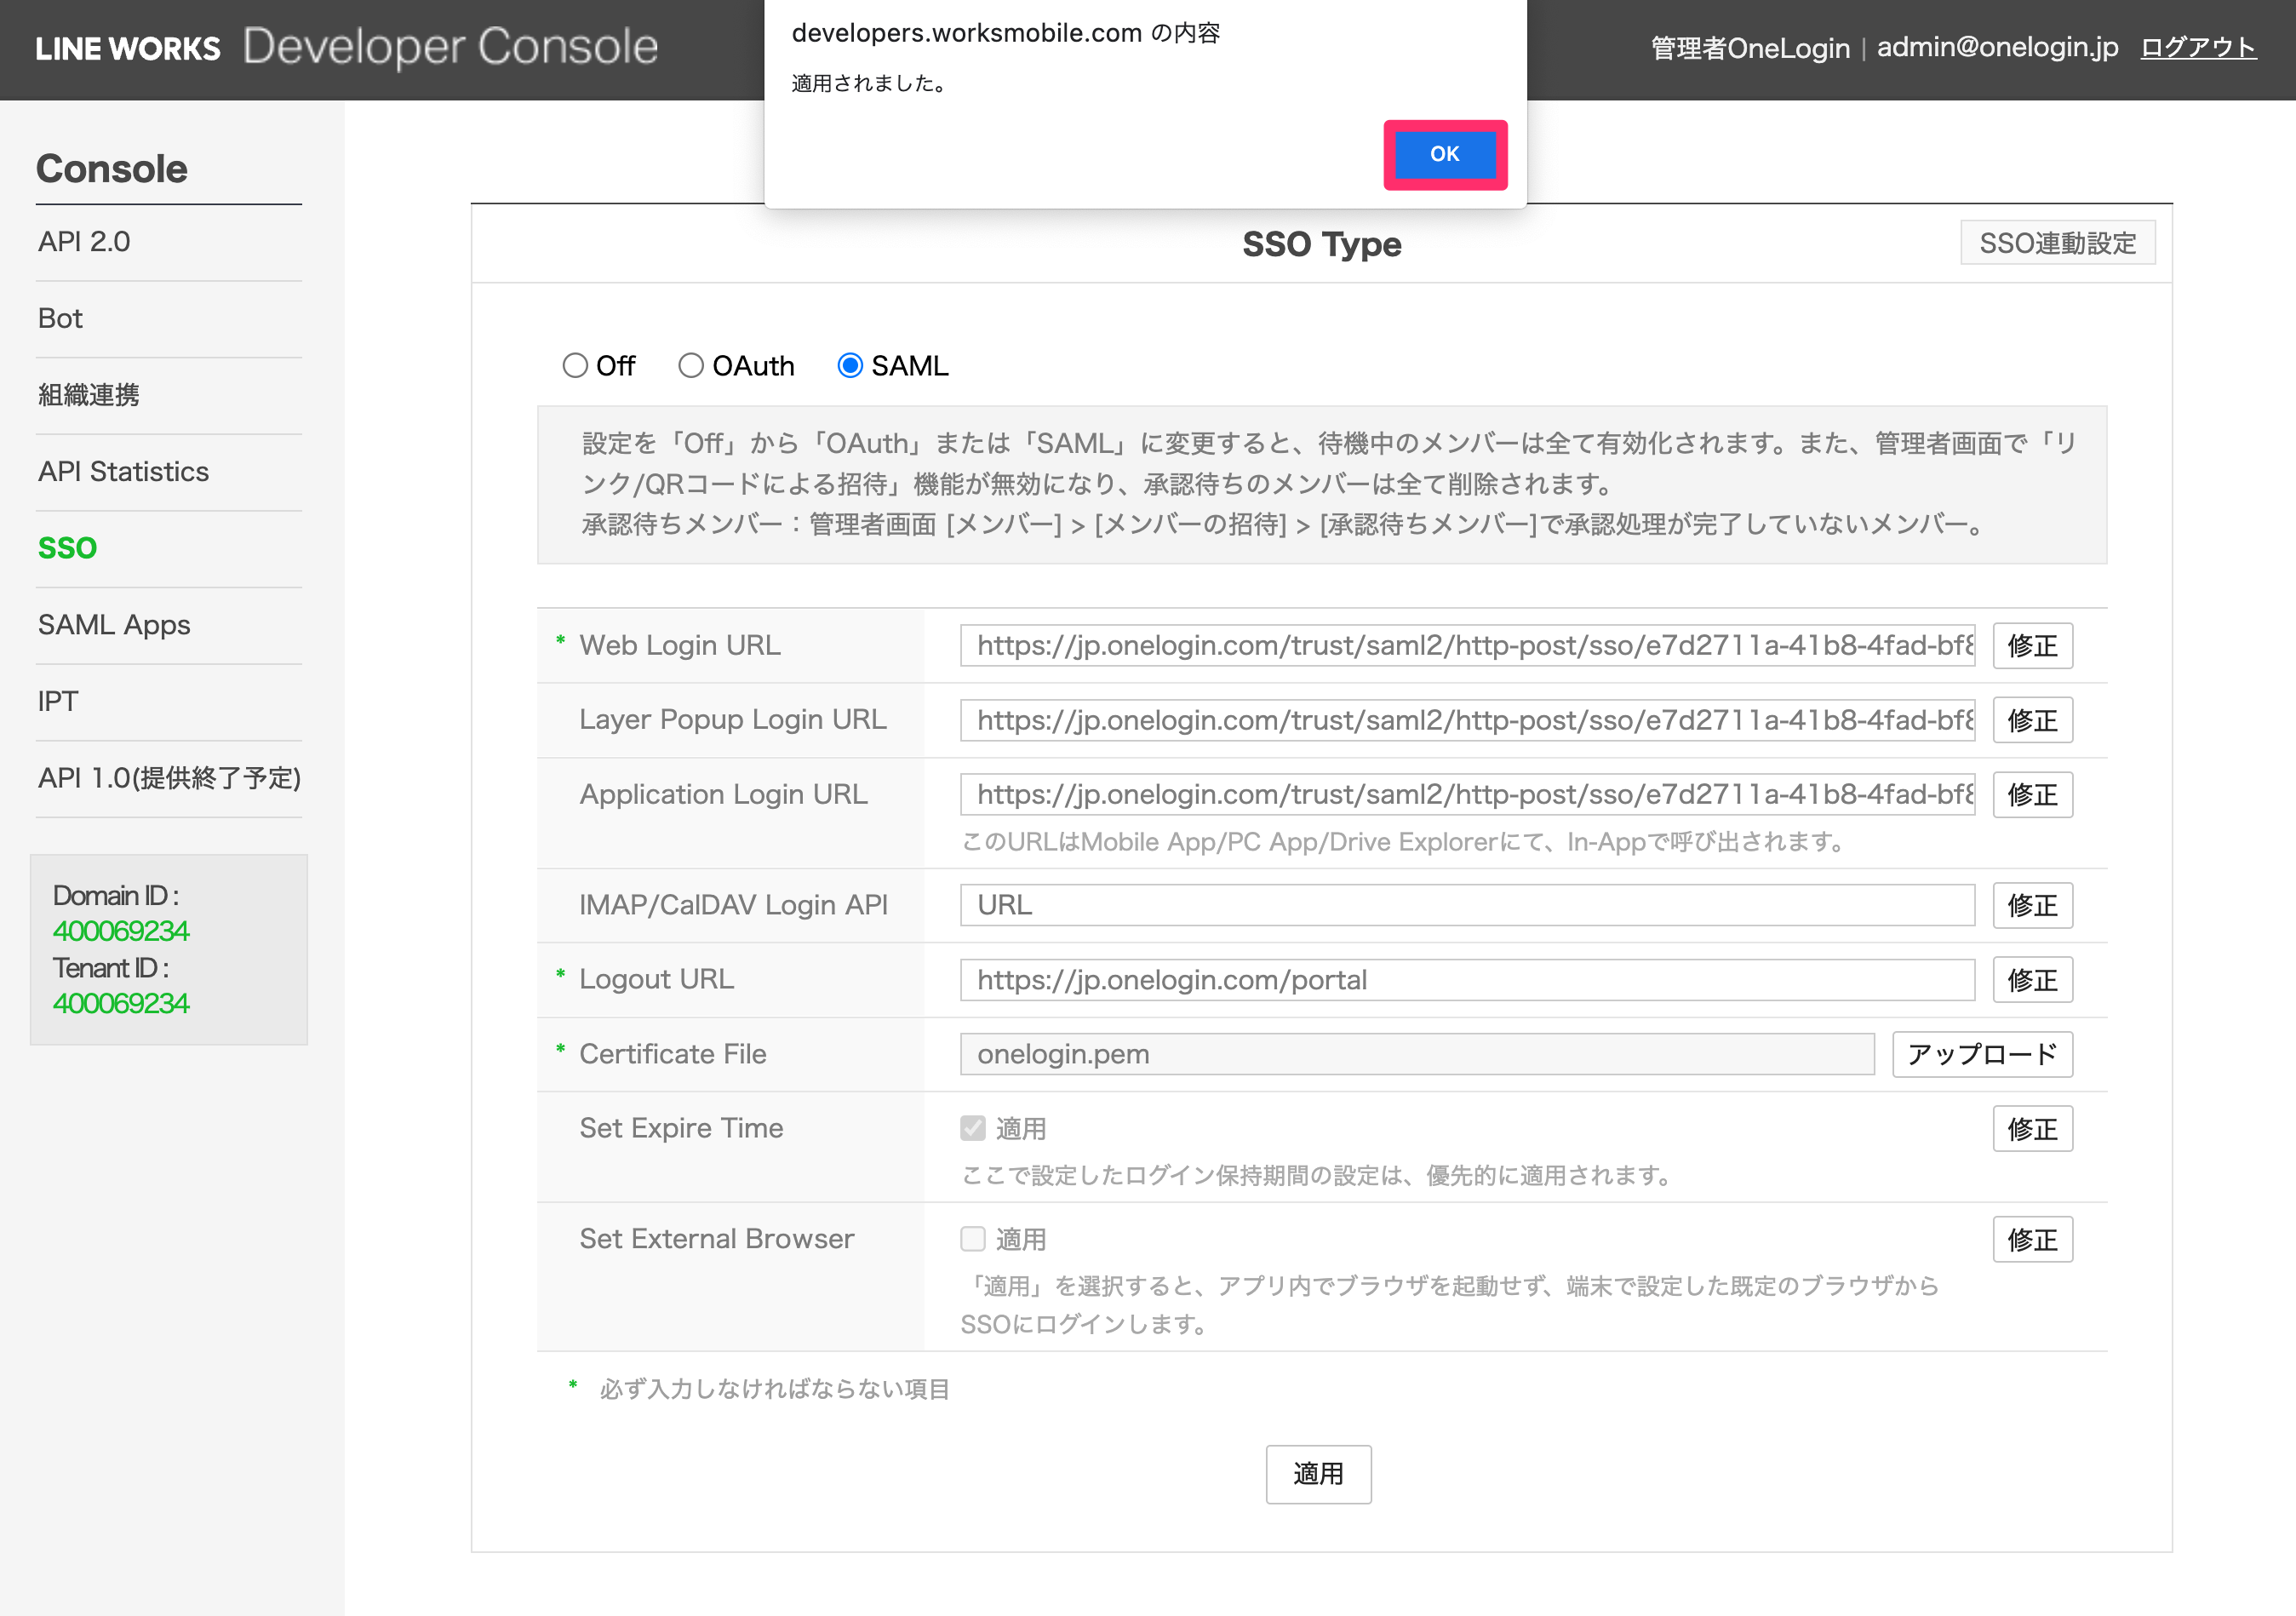This screenshot has width=2296, height=1616.
Task: Click the Domain ID value 400069234
Action: 121,931
